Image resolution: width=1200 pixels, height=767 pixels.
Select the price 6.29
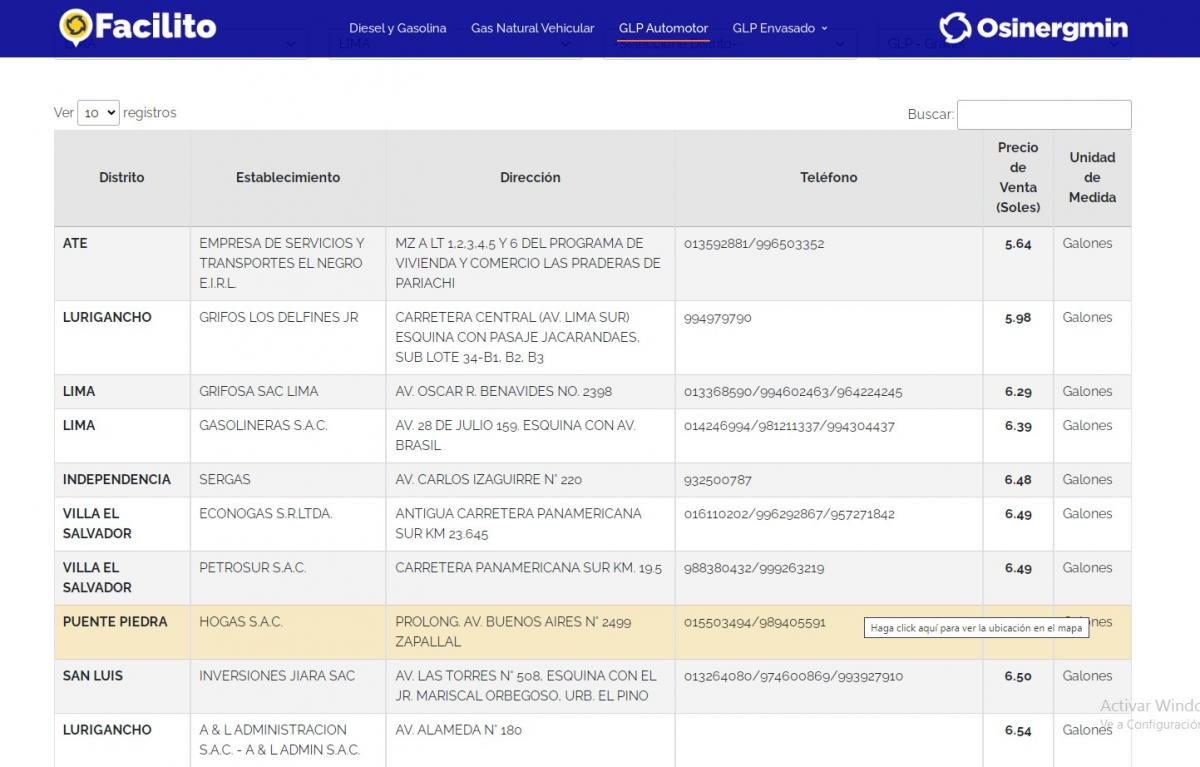[x=1018, y=392]
